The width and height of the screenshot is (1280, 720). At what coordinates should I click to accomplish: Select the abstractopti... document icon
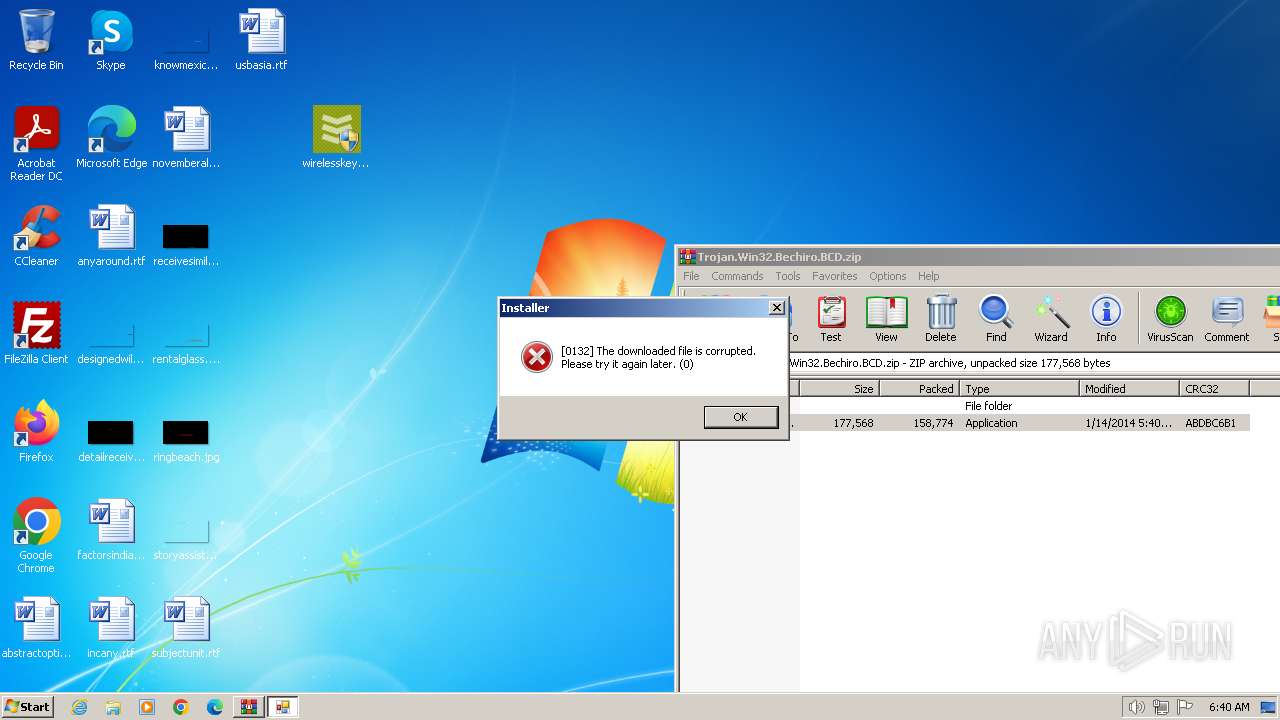click(x=36, y=628)
